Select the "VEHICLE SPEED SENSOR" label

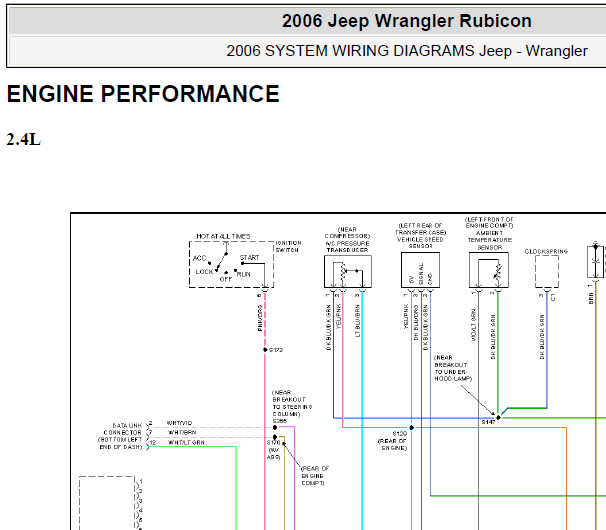click(x=420, y=243)
